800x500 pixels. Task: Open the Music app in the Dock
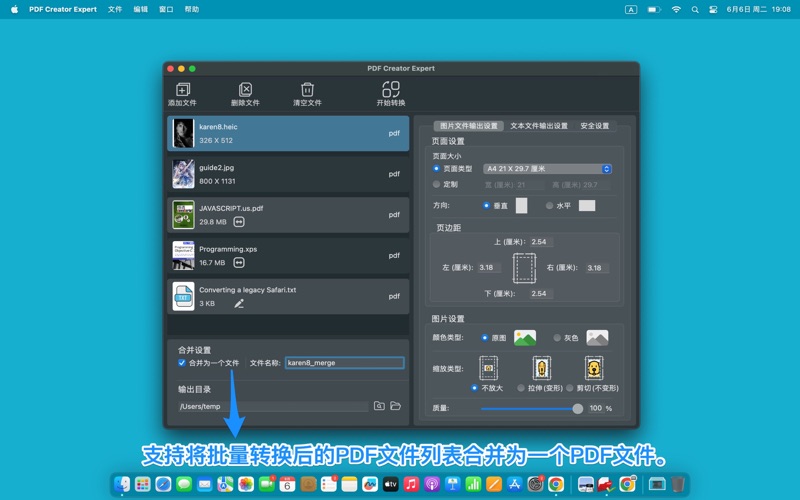411,484
